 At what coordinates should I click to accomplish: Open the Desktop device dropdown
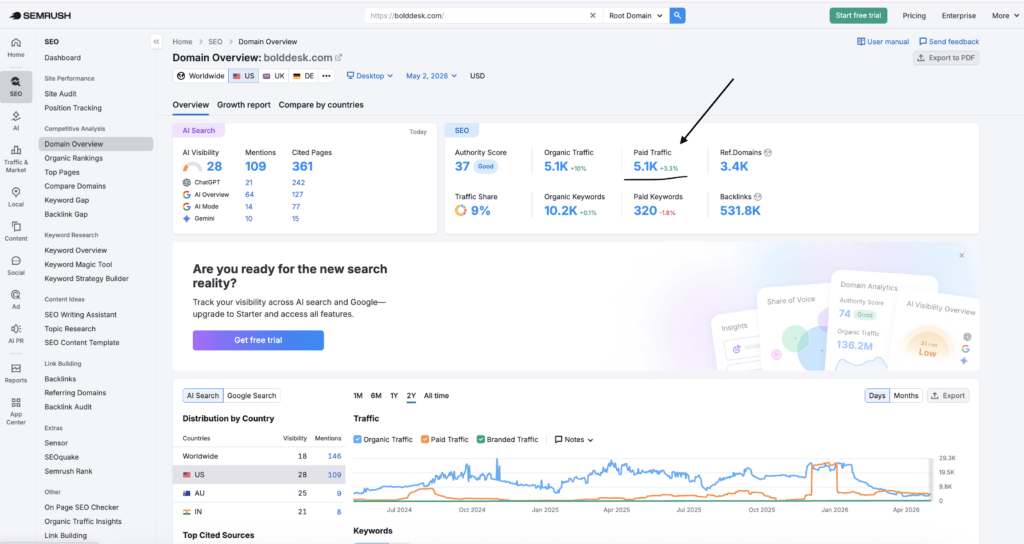pyautogui.click(x=370, y=76)
